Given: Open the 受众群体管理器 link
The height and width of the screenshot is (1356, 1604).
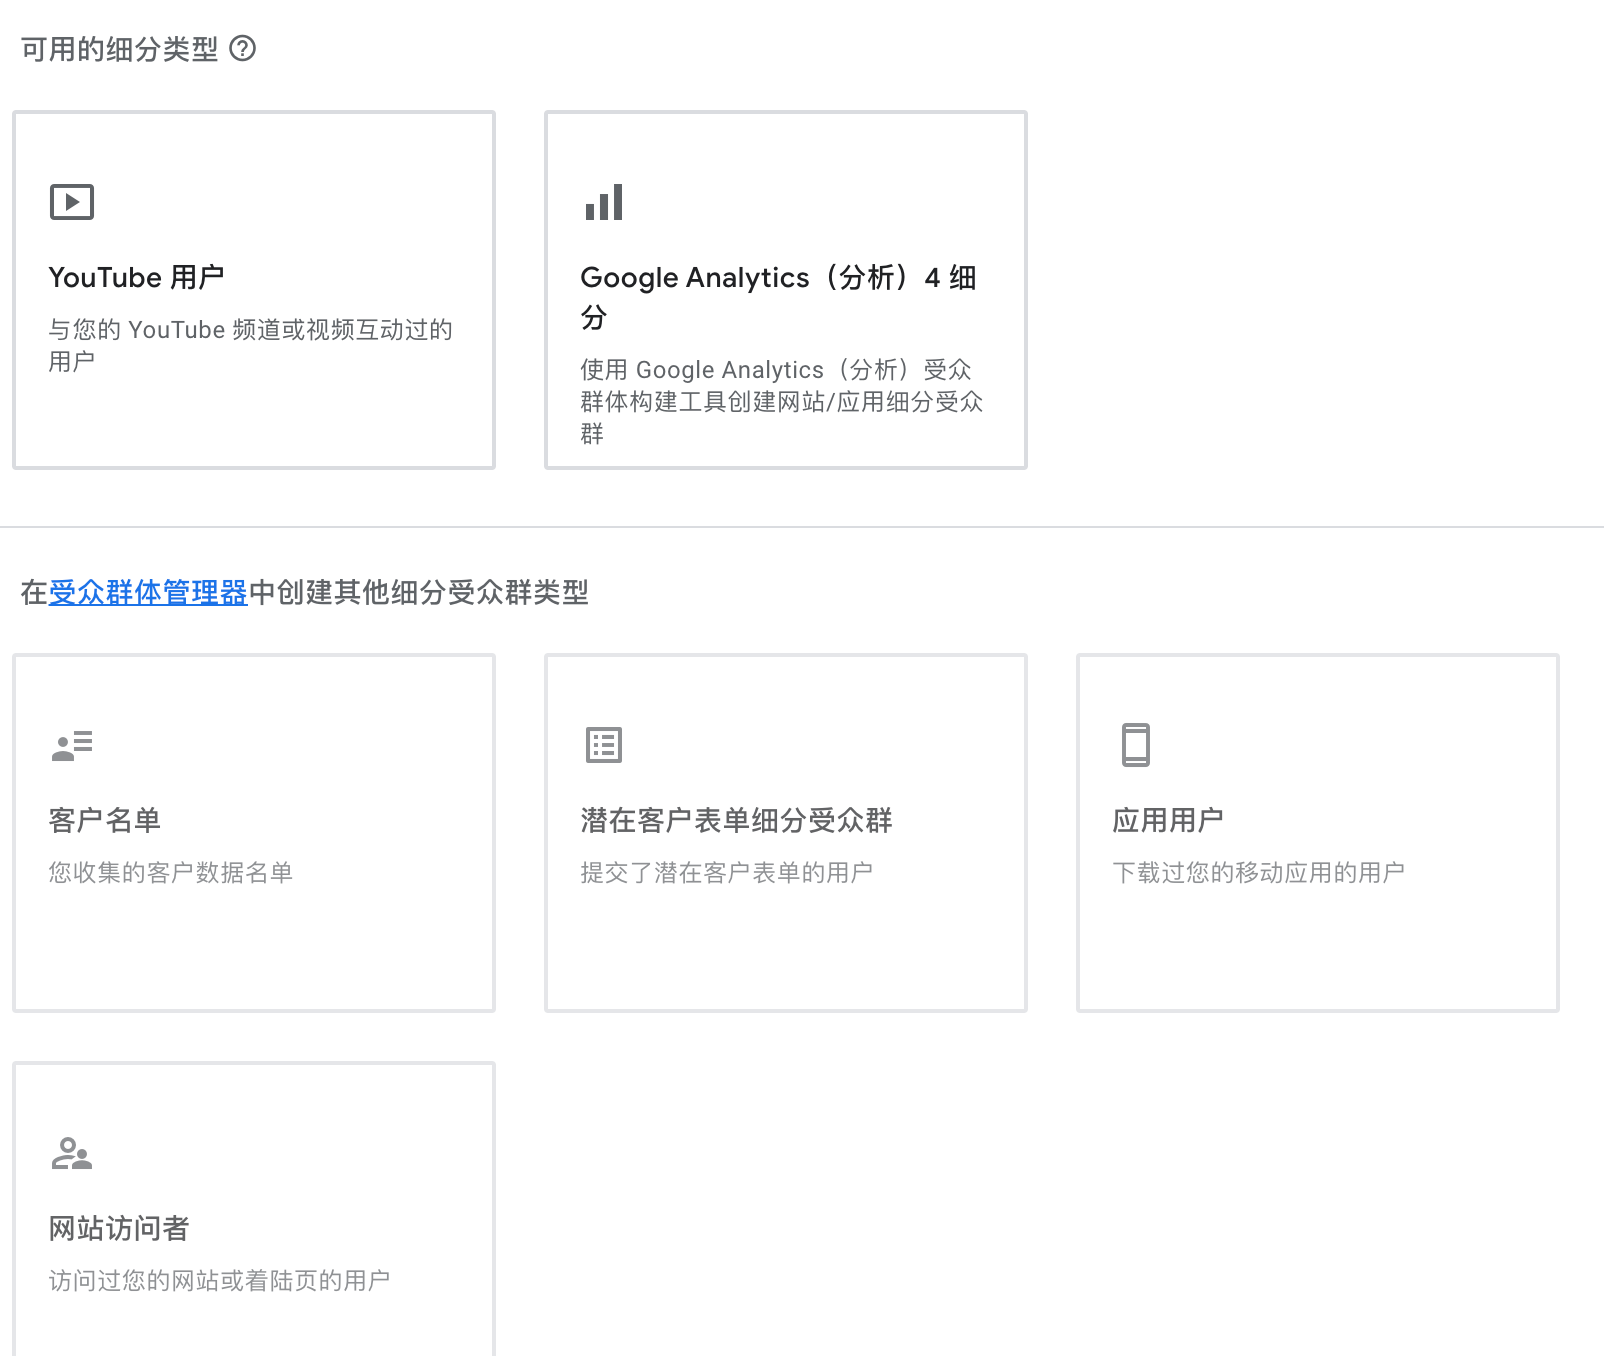Looking at the screenshot, I should tap(148, 593).
